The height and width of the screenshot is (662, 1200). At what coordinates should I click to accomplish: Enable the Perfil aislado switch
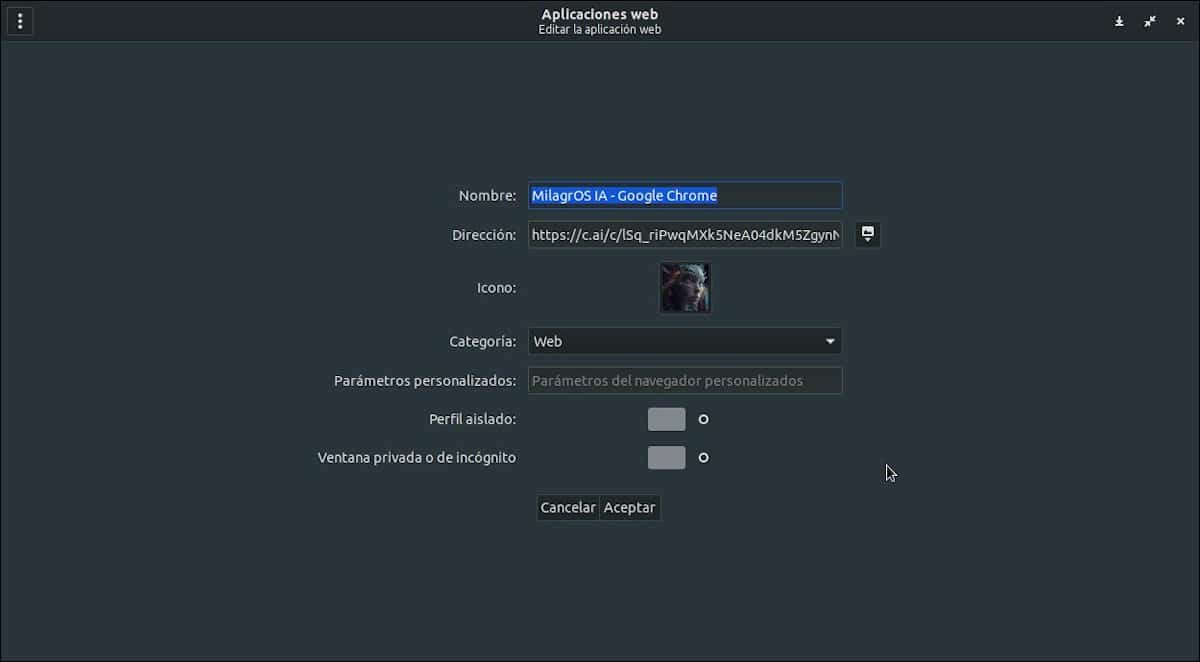(666, 419)
